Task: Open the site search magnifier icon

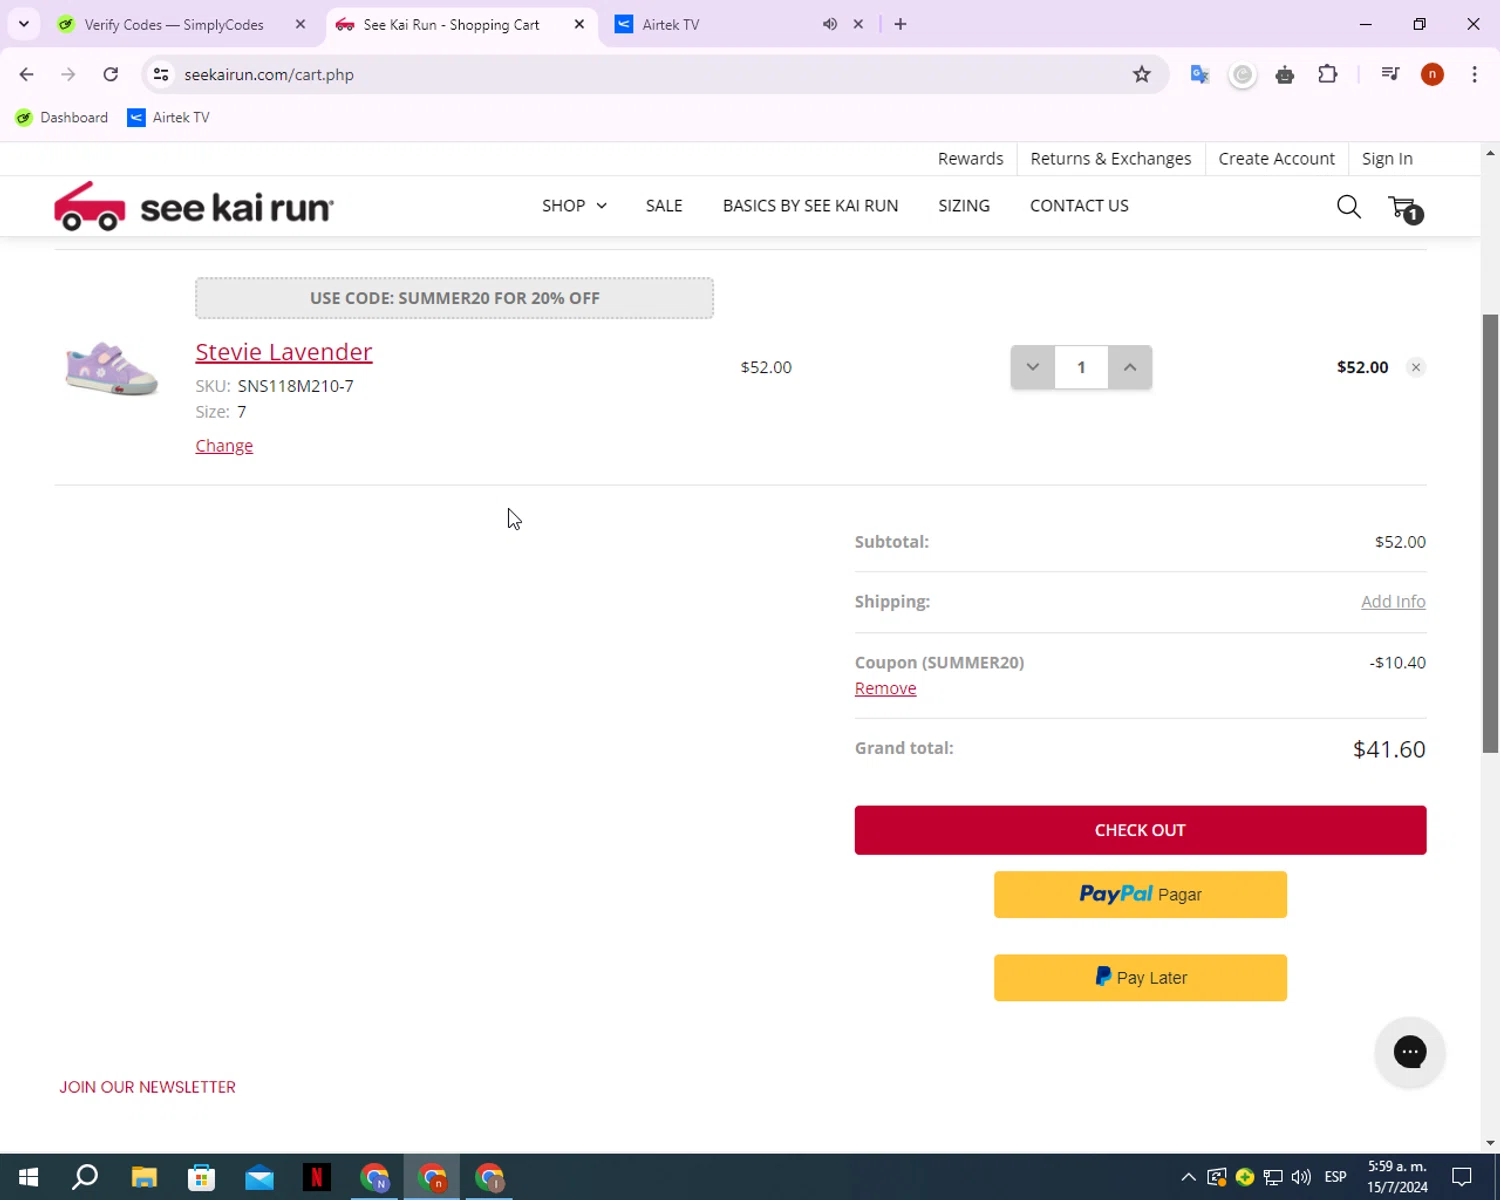Action: [x=1348, y=207]
